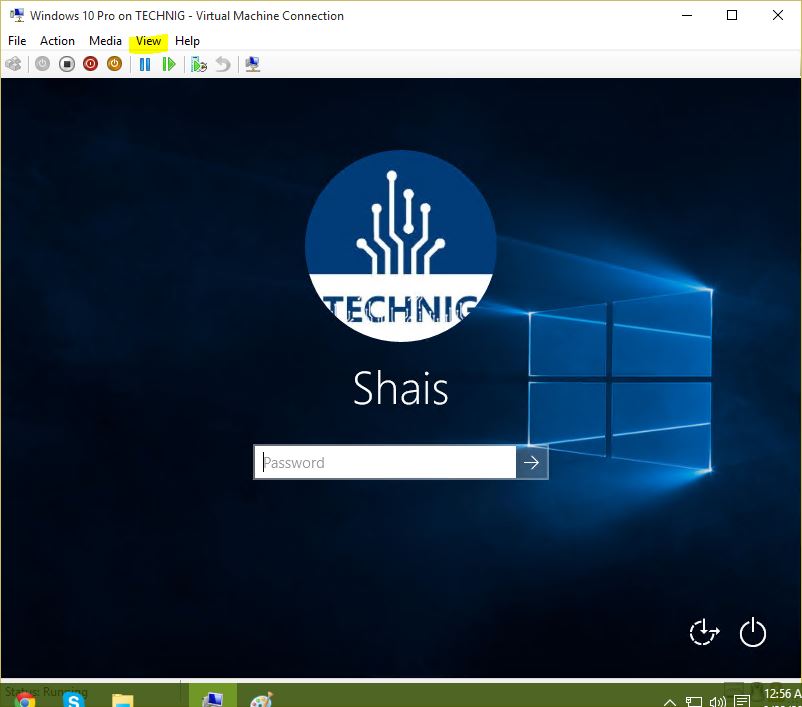Open the View menu
This screenshot has height=707, width=802.
pos(148,41)
